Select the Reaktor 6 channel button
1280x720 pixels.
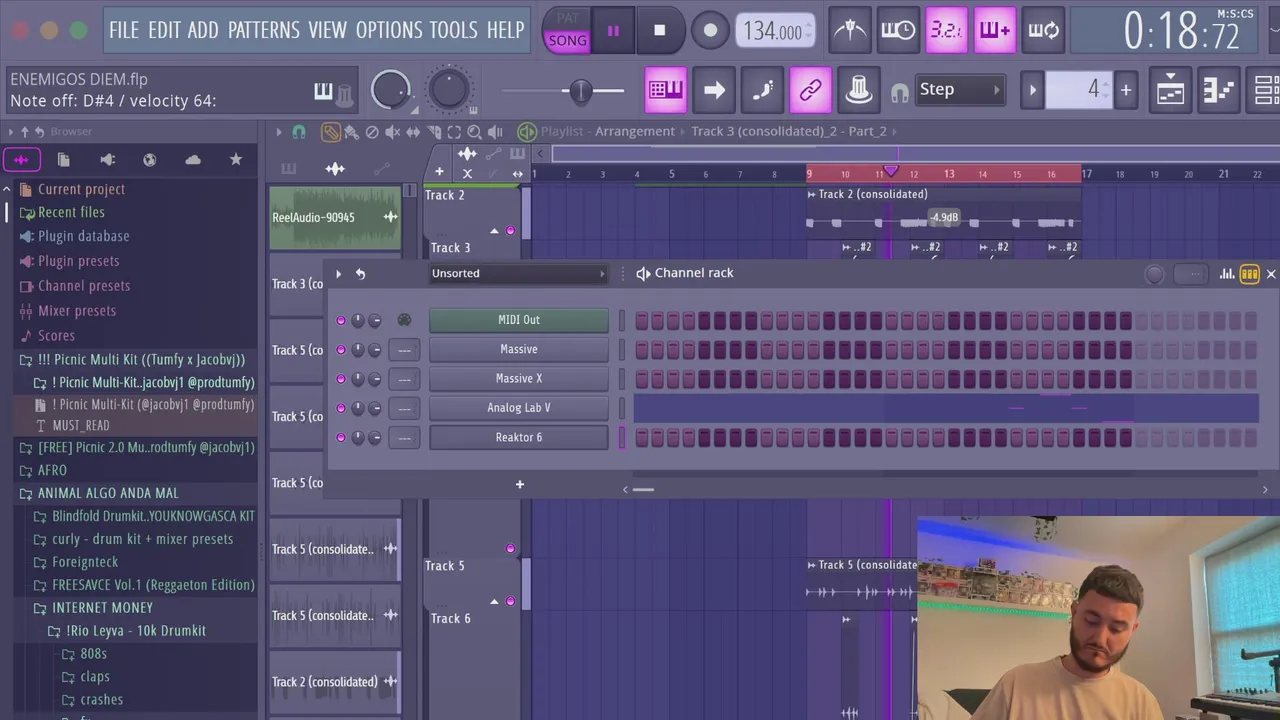(518, 437)
